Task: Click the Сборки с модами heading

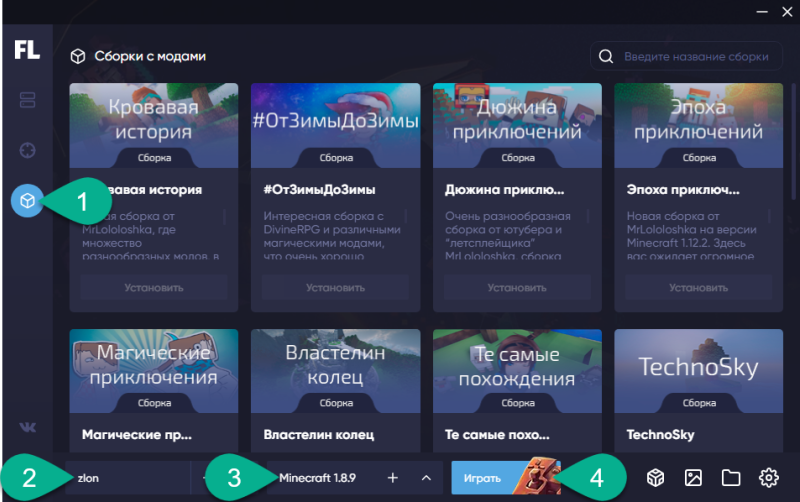Action: 150,56
